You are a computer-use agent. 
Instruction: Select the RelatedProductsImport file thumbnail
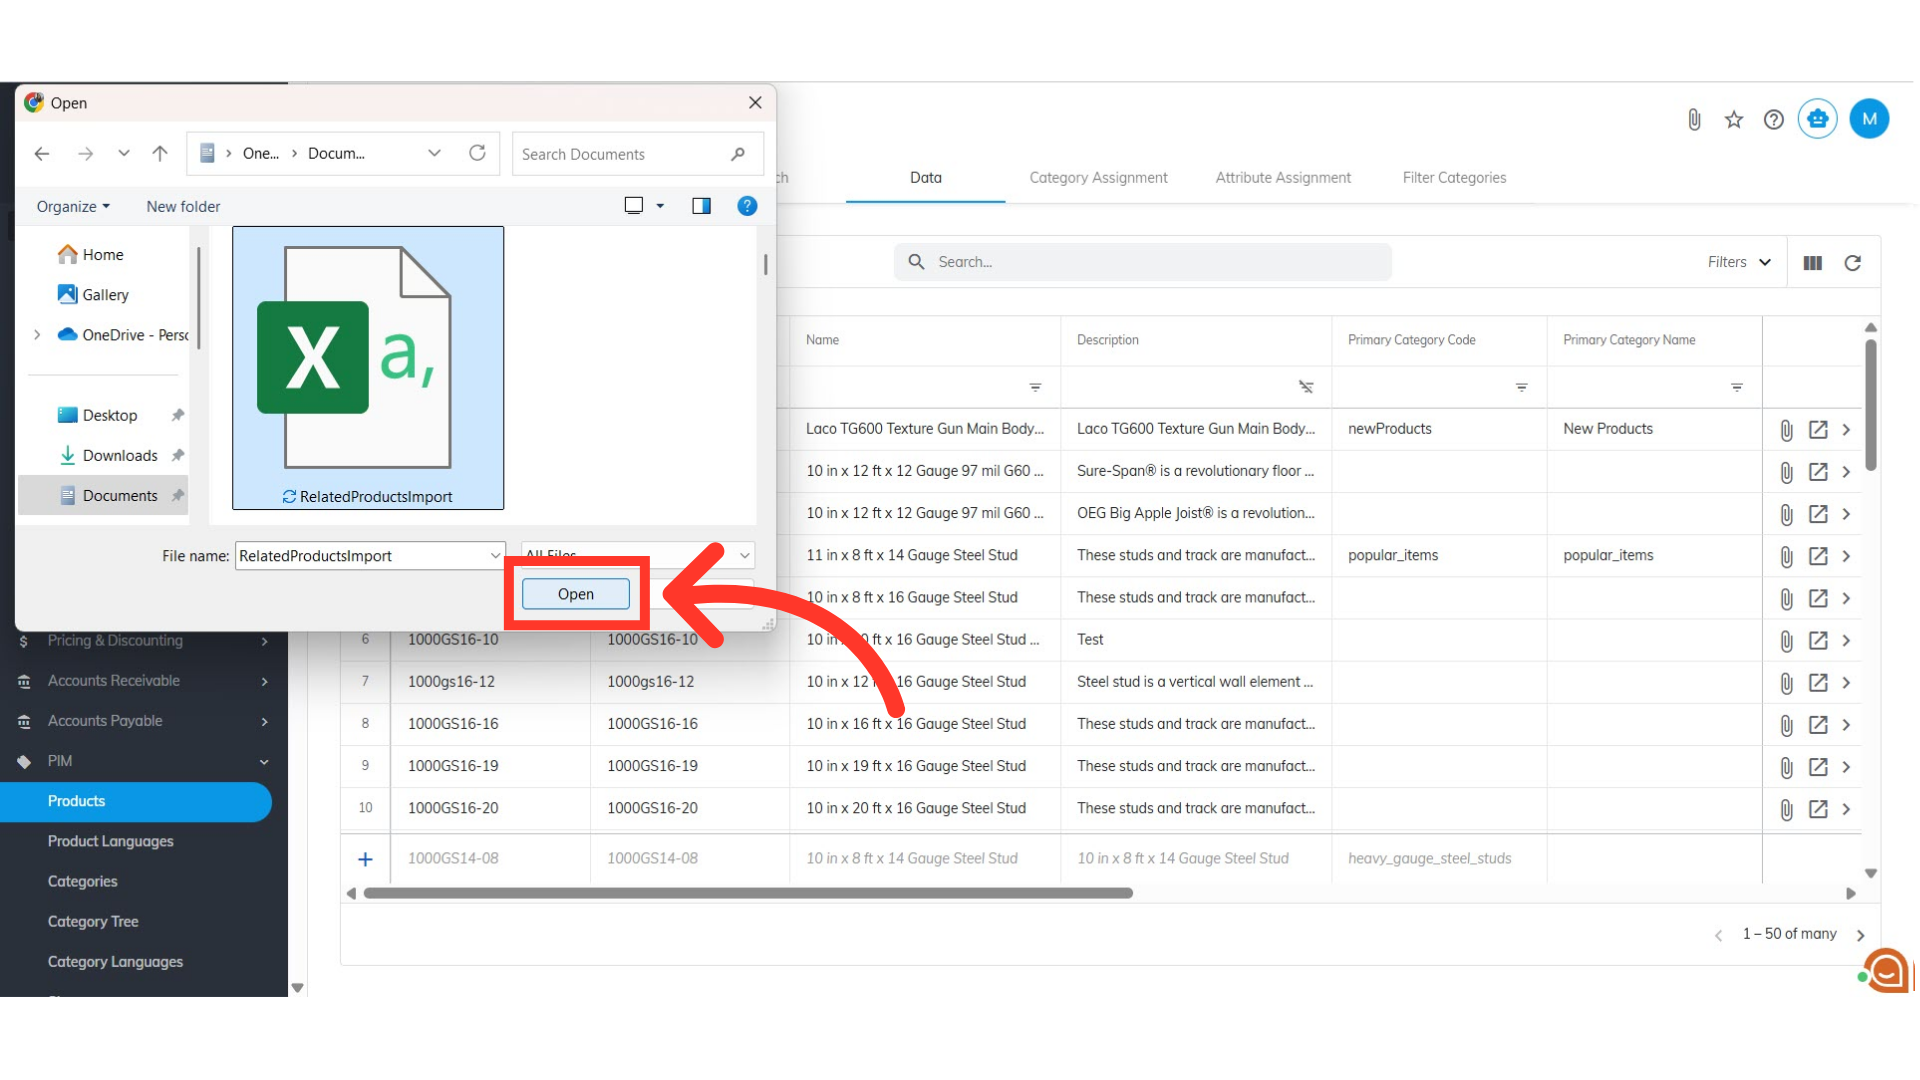[x=368, y=367]
